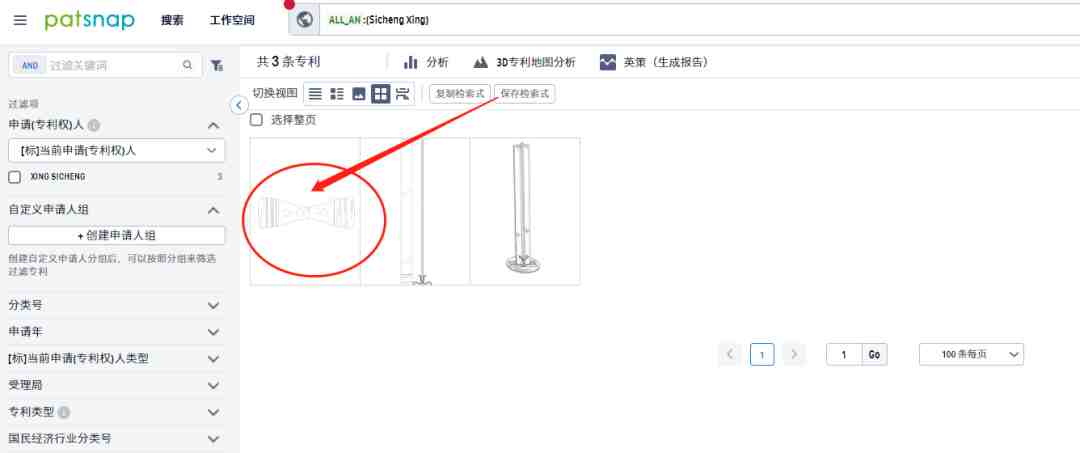Open the 工作空间 menu
This screenshot has width=1080, height=453.
pos(232,20)
